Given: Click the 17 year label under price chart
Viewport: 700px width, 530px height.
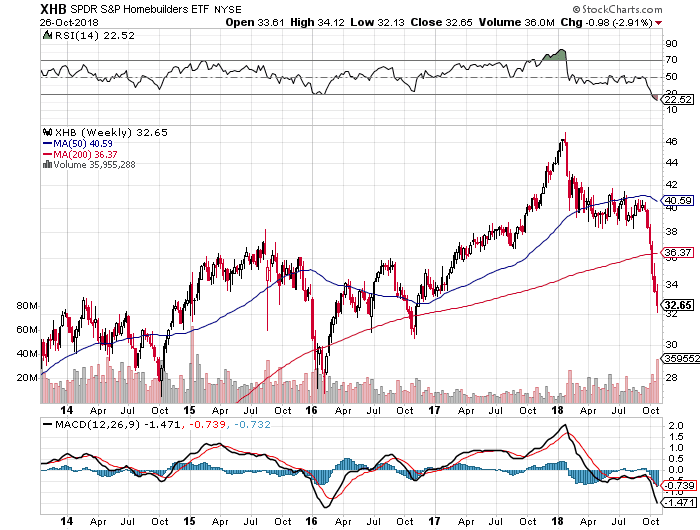Looking at the screenshot, I should (x=434, y=410).
